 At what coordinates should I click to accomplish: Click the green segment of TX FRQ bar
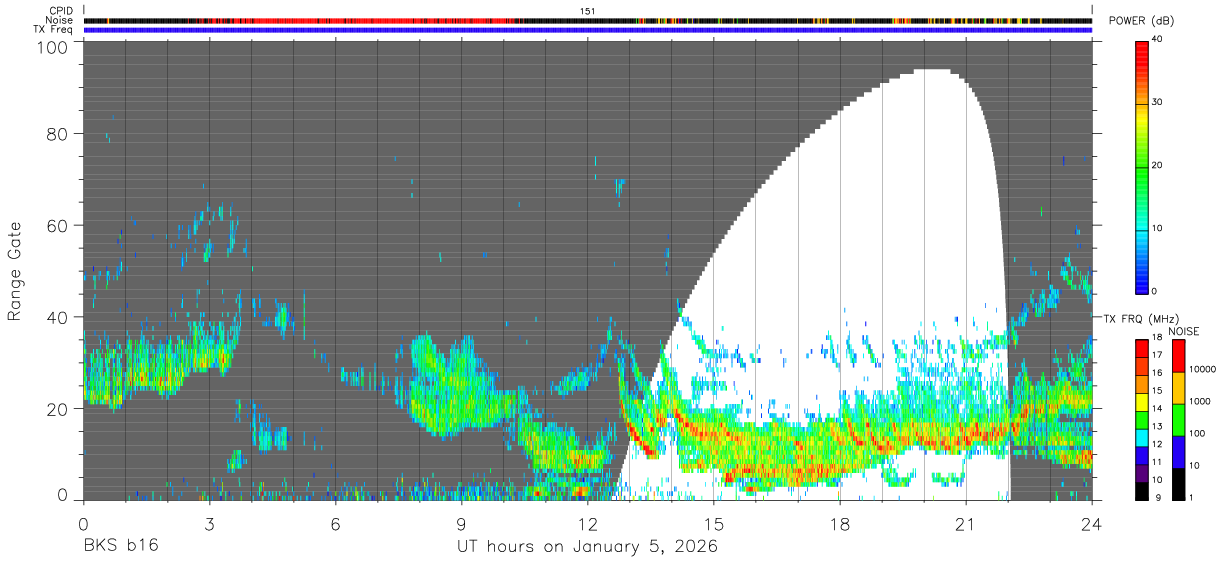1143,420
